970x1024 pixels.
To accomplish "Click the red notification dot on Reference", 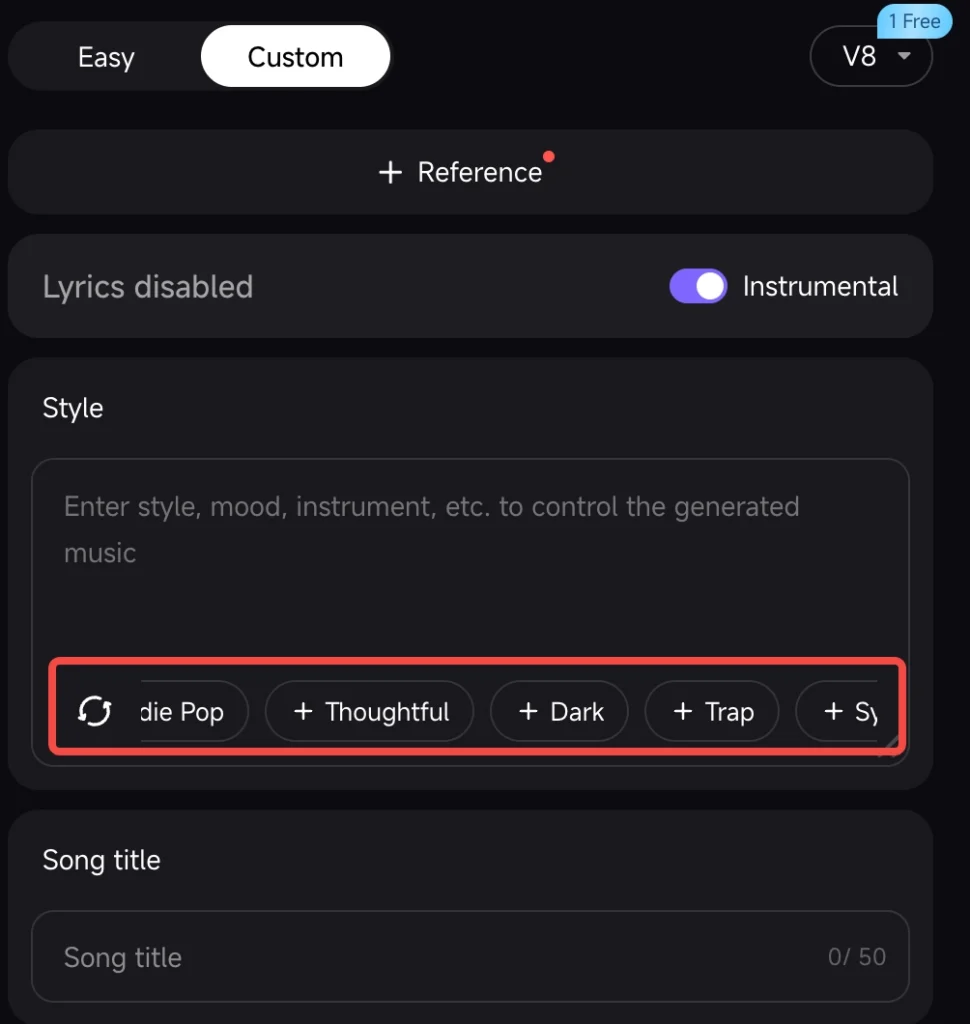I will pyautogui.click(x=548, y=156).
